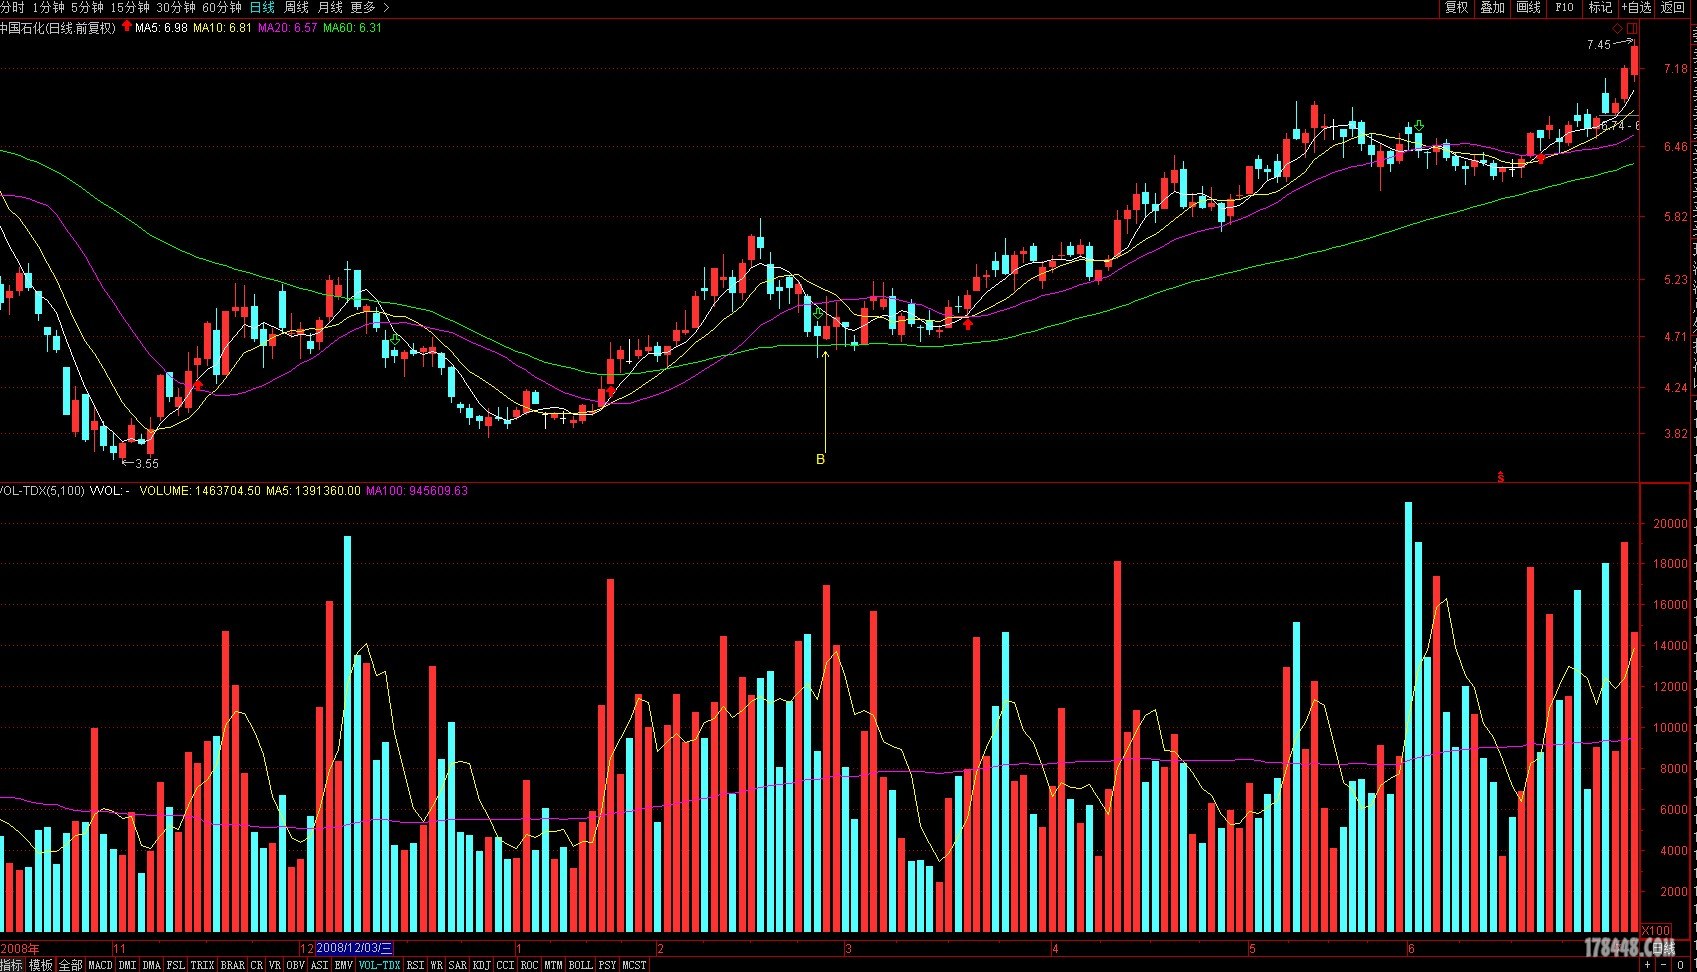Switch to DMA indicator
Image resolution: width=1697 pixels, height=972 pixels.
[151, 965]
